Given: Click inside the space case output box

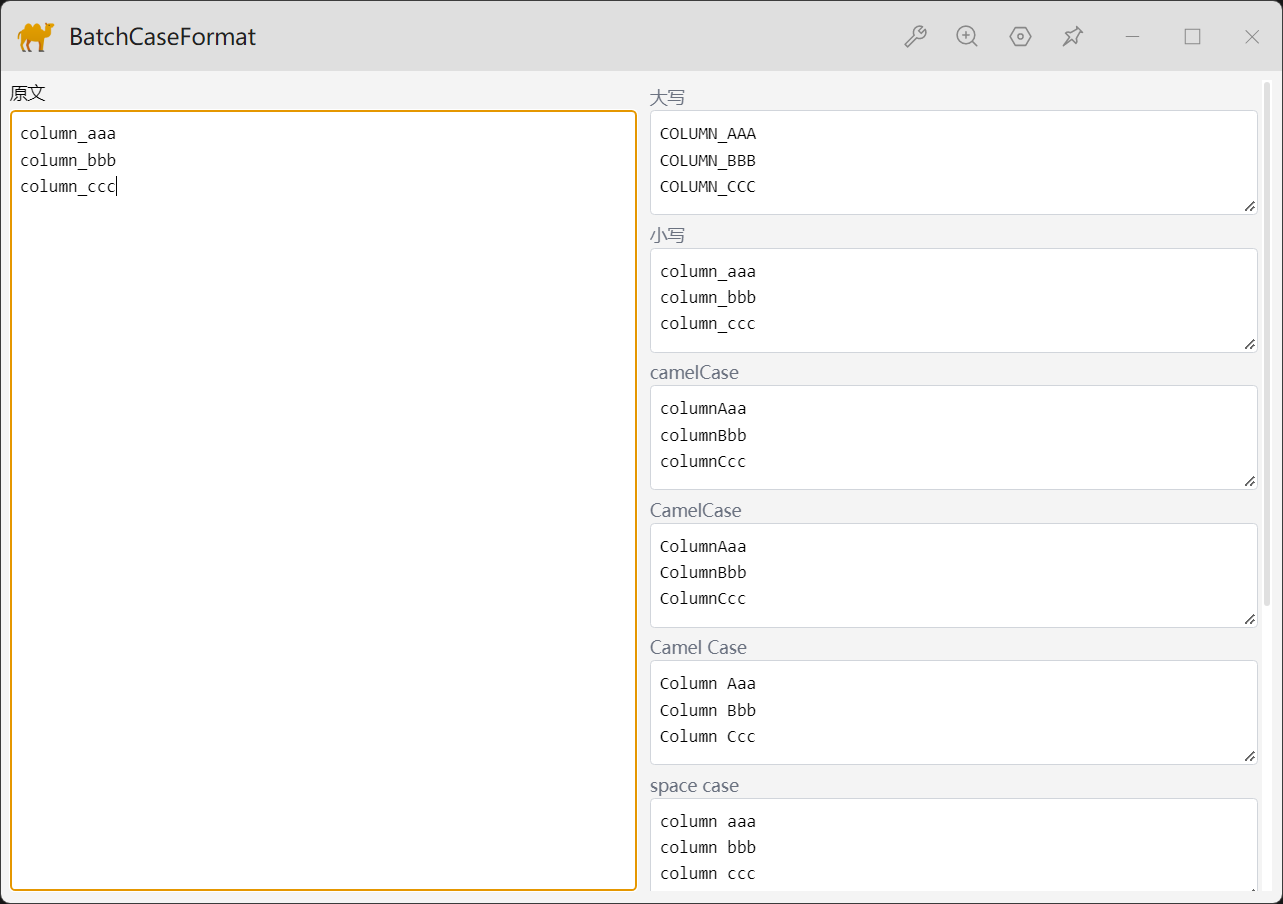Looking at the screenshot, I should 954,845.
